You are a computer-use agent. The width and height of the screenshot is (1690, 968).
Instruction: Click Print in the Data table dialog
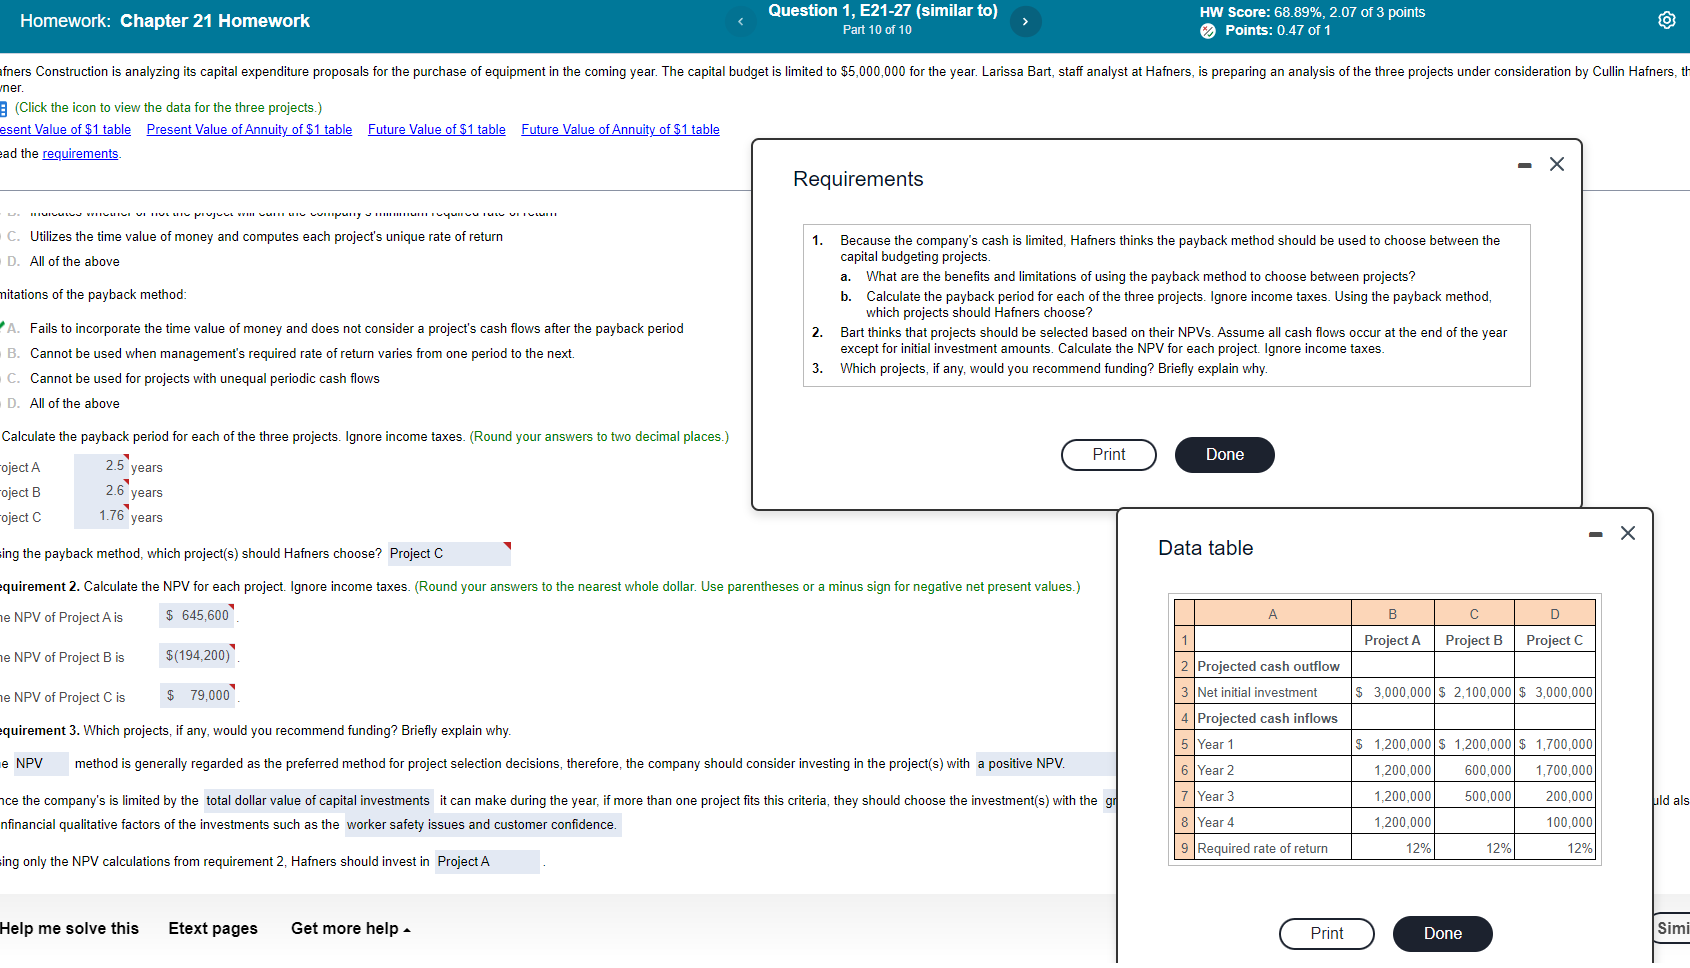click(1327, 934)
